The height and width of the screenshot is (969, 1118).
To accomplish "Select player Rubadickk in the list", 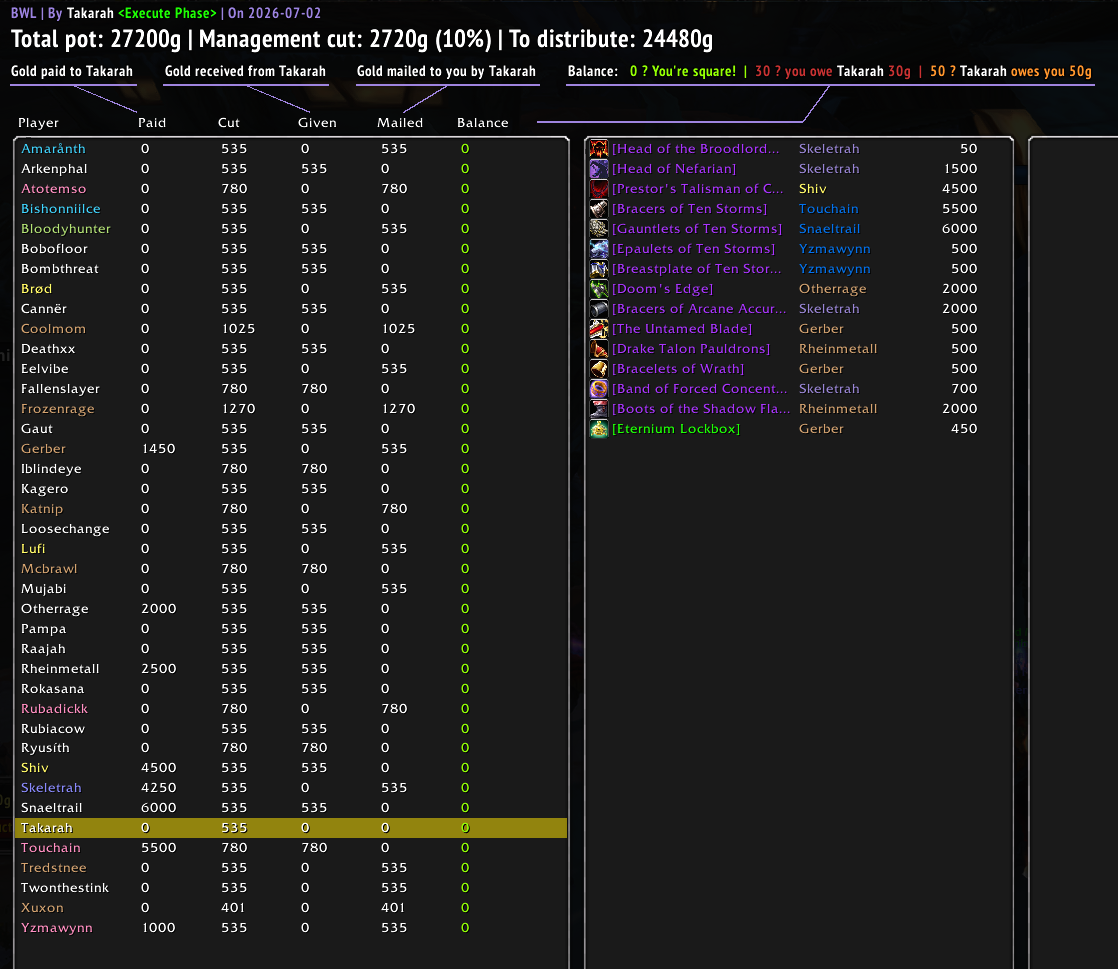I will (x=54, y=708).
